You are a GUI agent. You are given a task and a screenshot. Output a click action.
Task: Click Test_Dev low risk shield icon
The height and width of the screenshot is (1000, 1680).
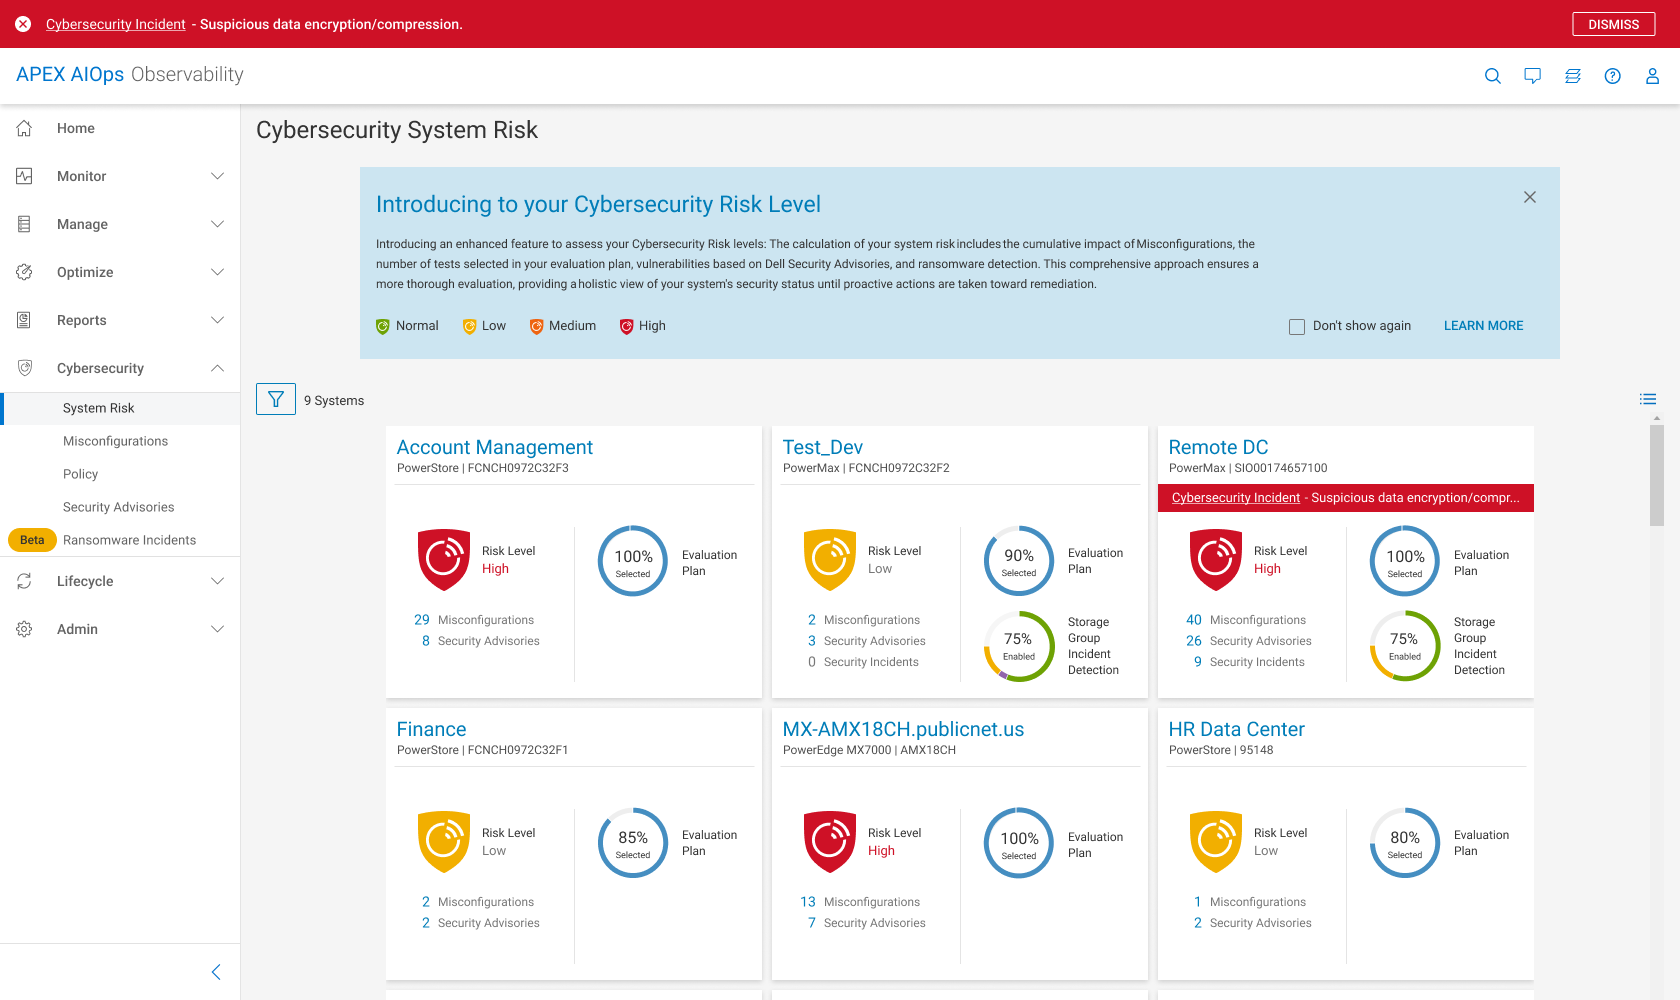830,559
